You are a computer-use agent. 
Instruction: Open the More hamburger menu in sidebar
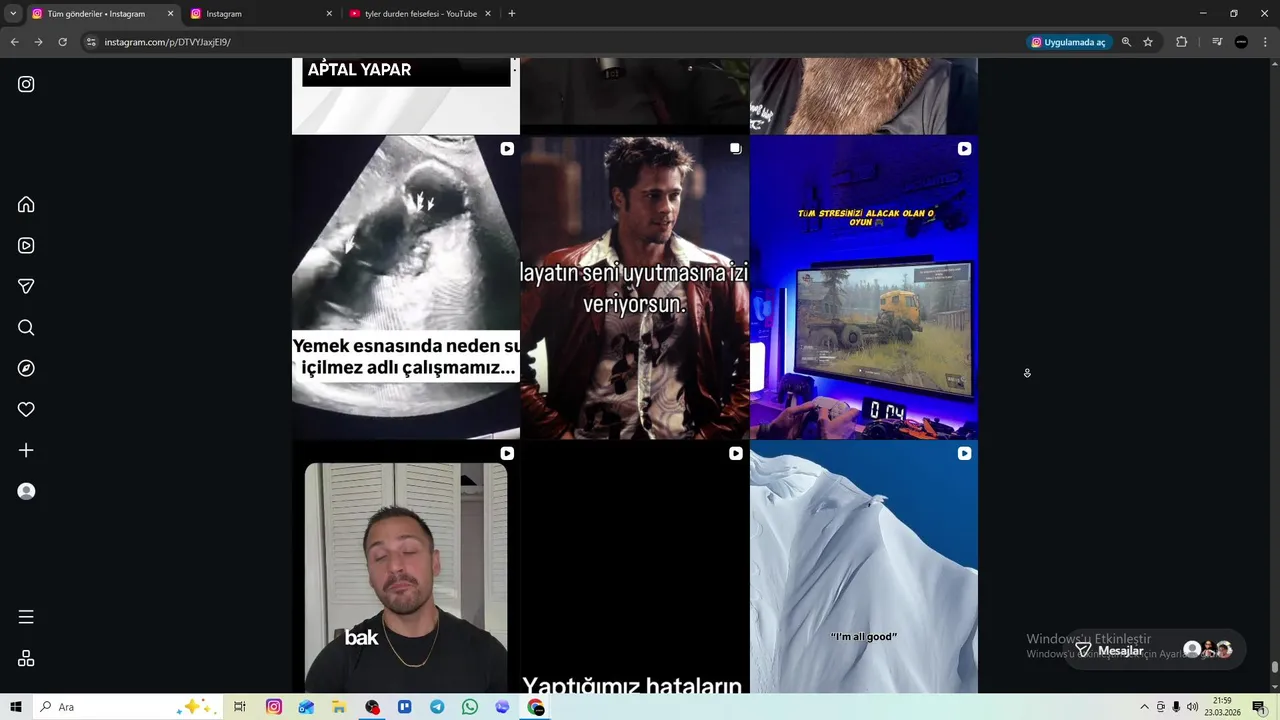coord(26,617)
